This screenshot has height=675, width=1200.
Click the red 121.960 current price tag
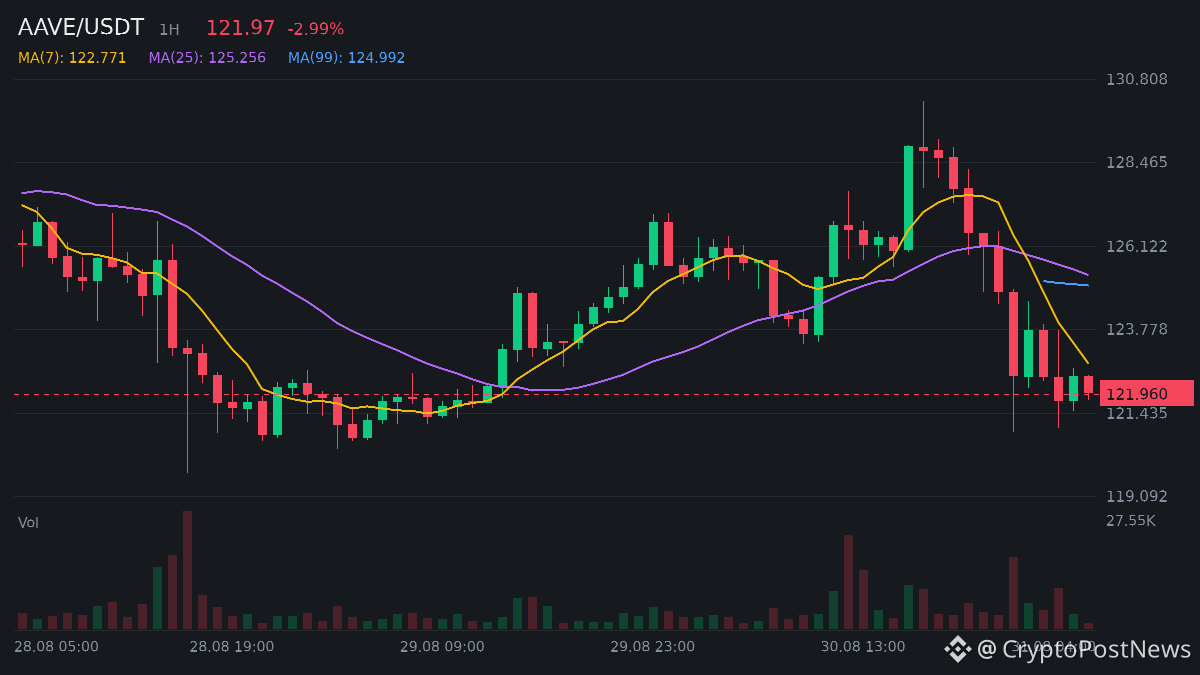(1146, 394)
